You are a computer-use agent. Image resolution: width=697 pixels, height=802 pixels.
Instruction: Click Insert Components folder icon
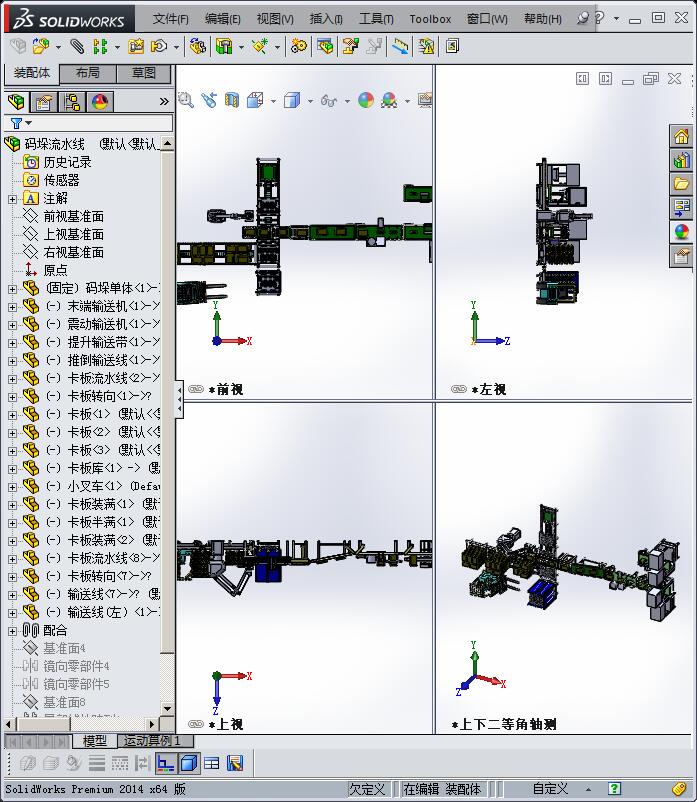tap(41, 47)
